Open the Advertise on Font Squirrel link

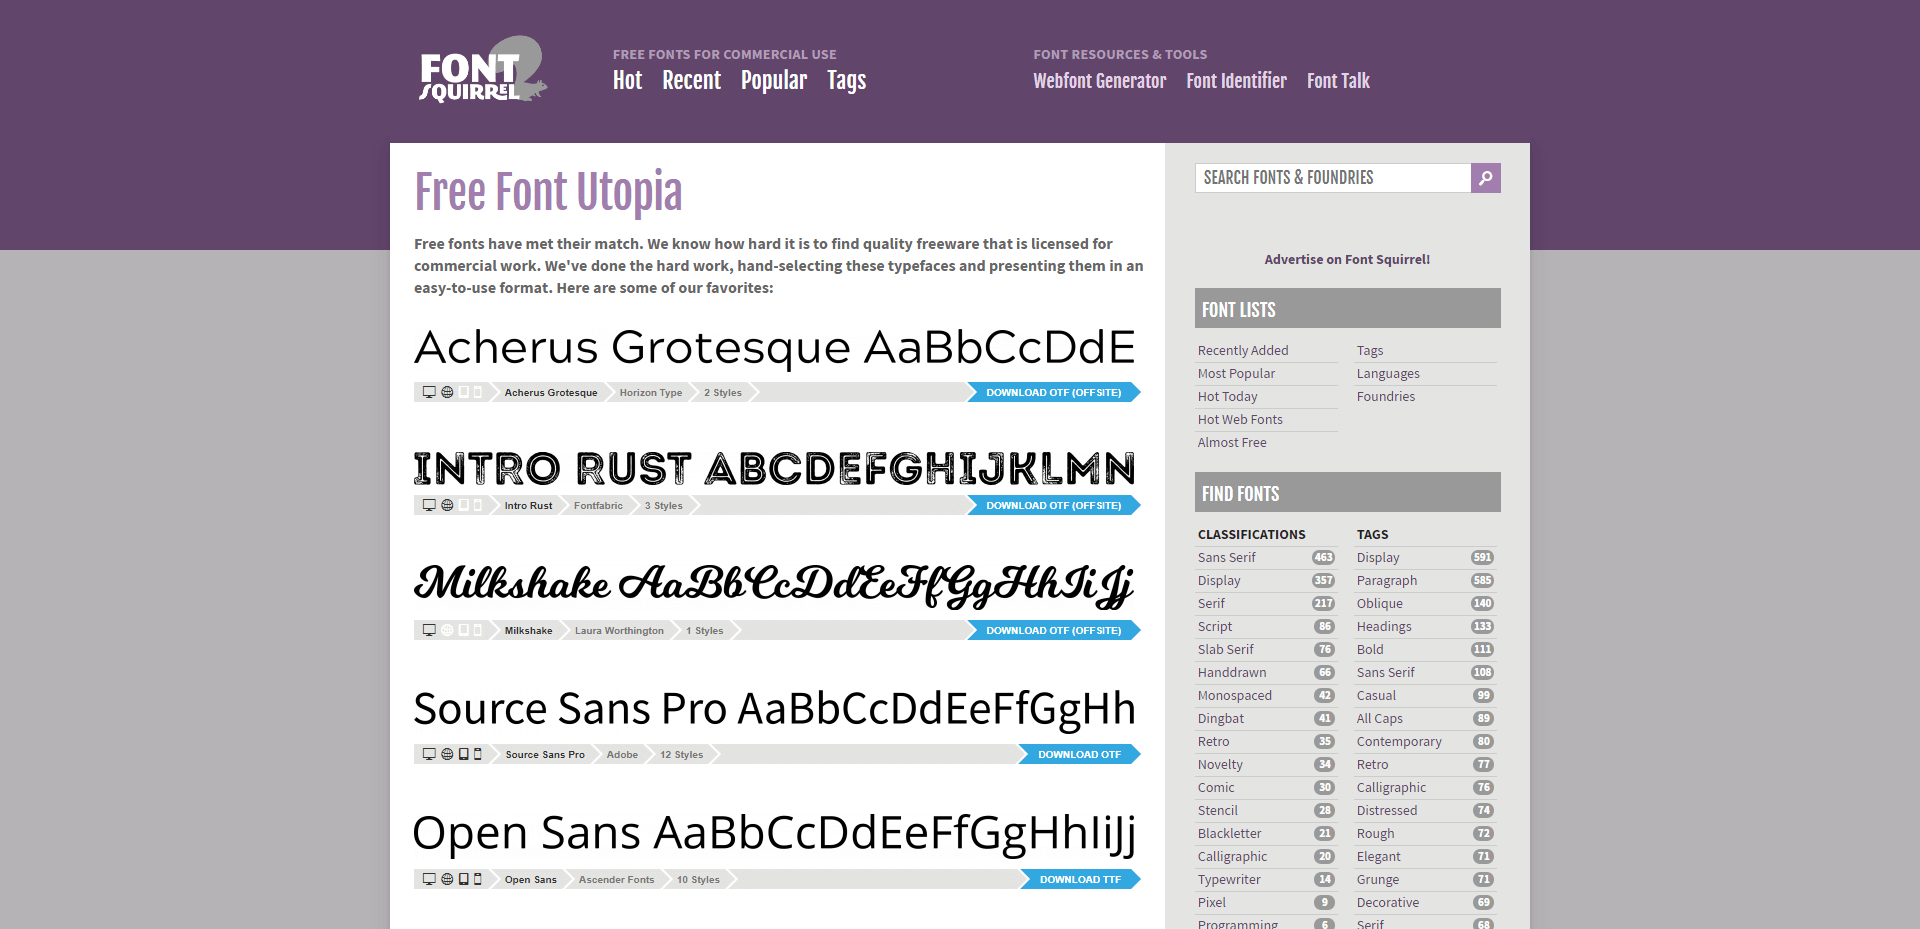coord(1347,259)
